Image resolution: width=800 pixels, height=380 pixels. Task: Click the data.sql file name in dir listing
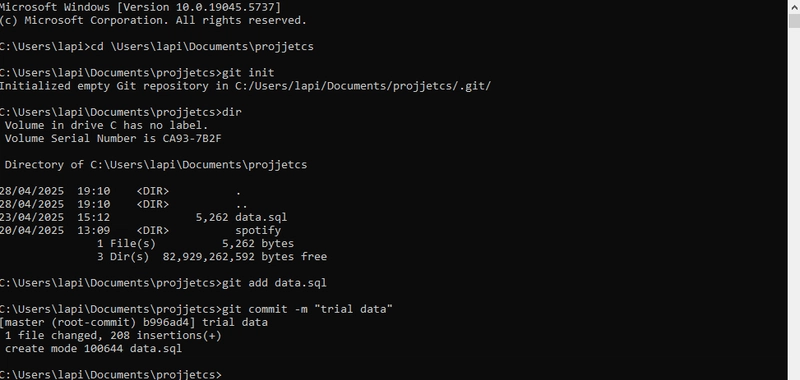coord(261,217)
